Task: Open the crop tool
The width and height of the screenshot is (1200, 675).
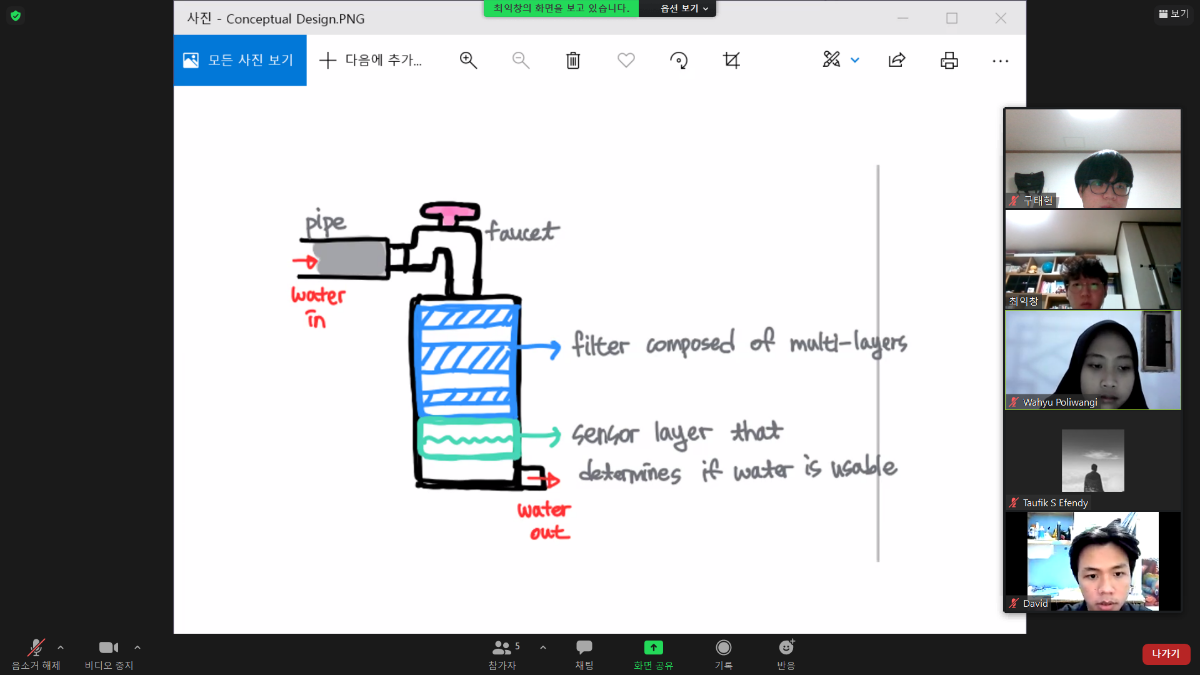Action: coord(732,60)
